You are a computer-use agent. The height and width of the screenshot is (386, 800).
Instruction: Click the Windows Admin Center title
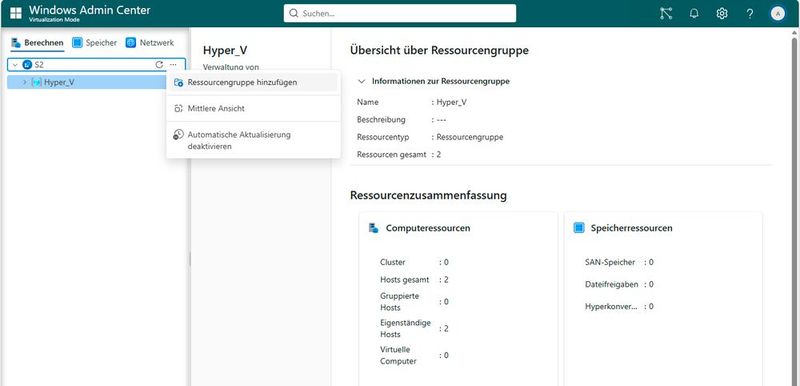[90, 10]
